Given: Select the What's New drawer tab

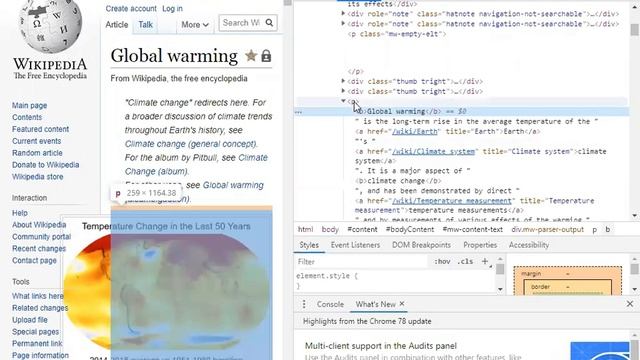Looking at the screenshot, I should tap(376, 304).
